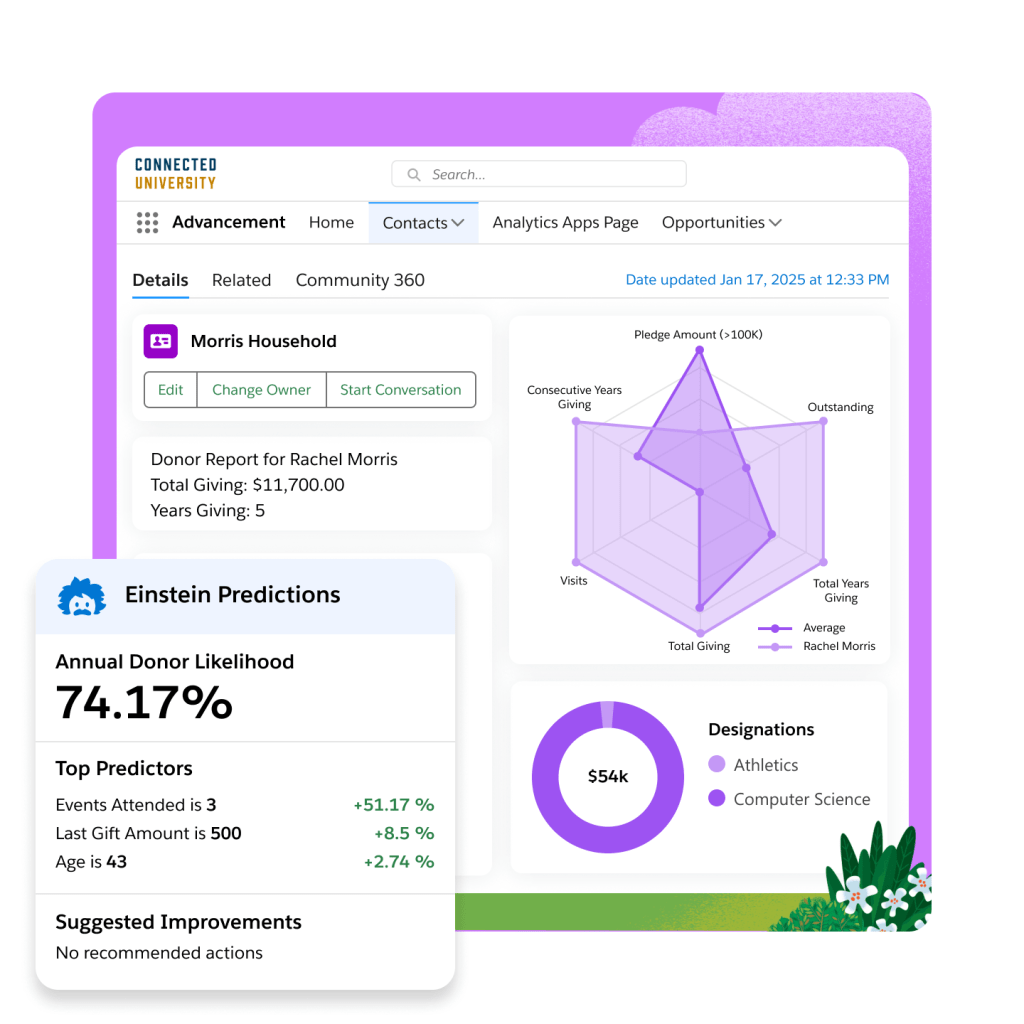Click the $54k donut chart center

(x=607, y=776)
